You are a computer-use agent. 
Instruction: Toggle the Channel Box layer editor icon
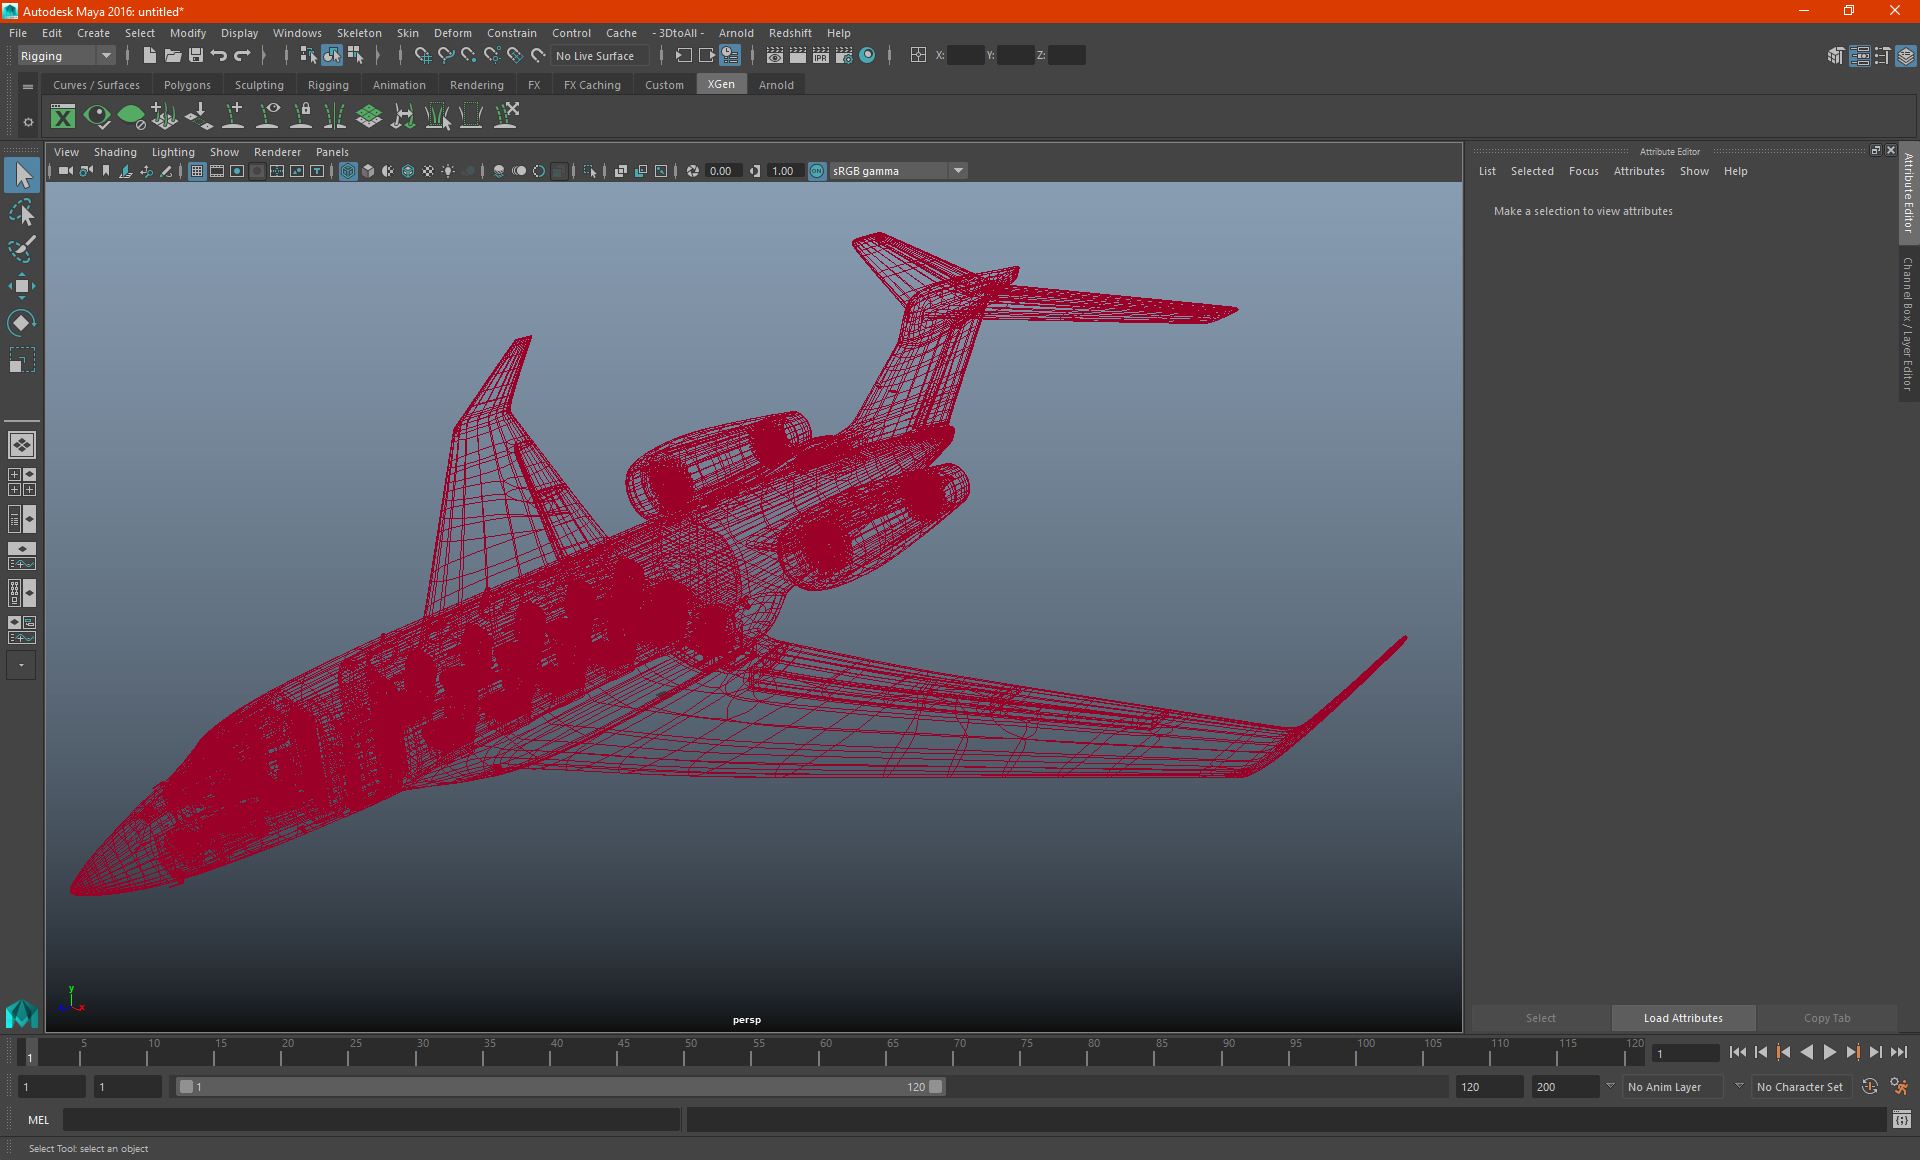click(x=1905, y=56)
